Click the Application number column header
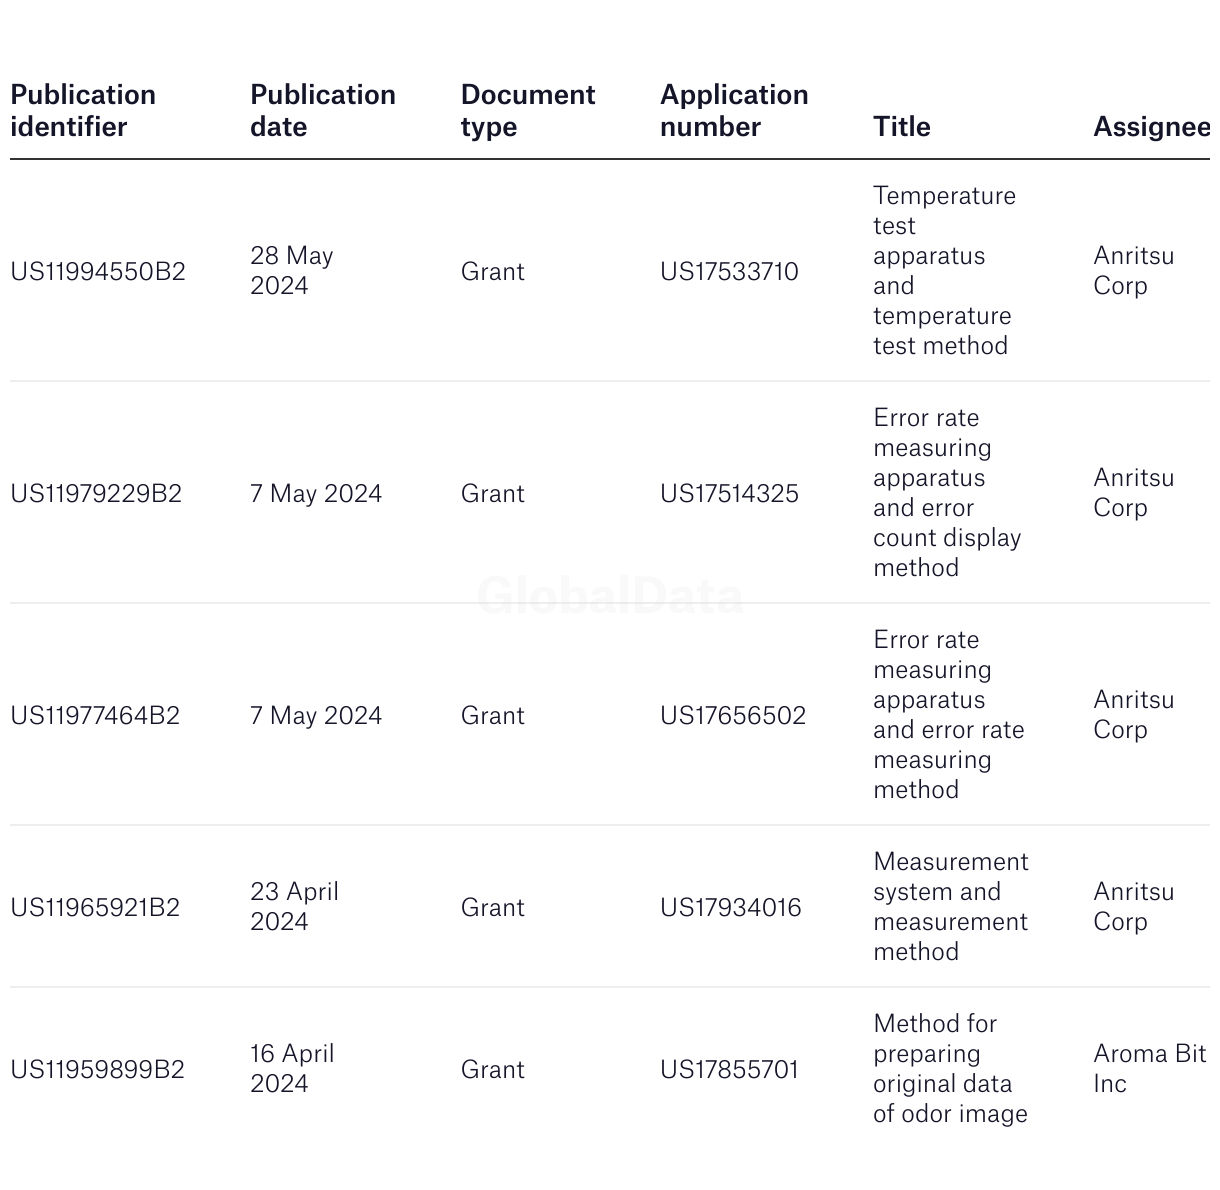This screenshot has width=1220, height=1190. 734,111
